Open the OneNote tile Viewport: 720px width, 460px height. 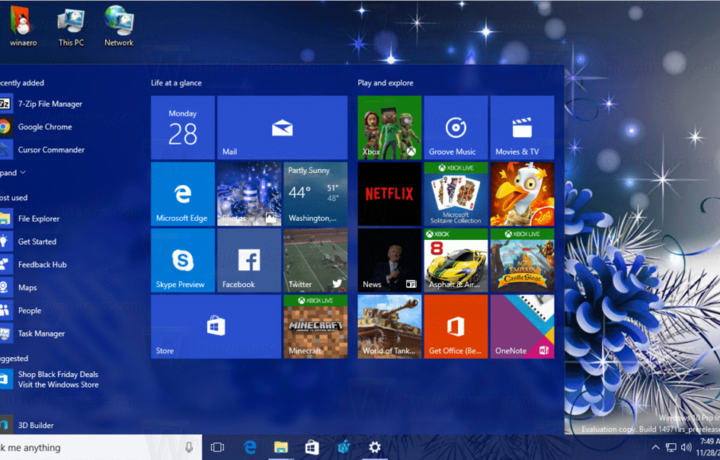coord(522,326)
